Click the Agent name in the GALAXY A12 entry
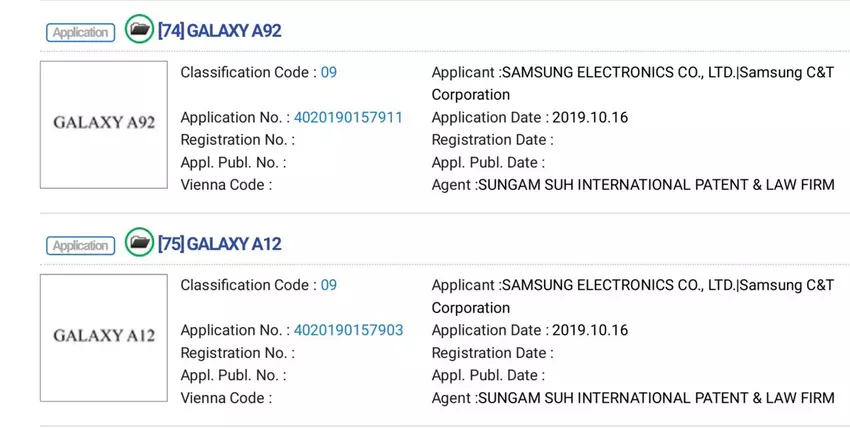Screen dimensions: 850x429 656,397
